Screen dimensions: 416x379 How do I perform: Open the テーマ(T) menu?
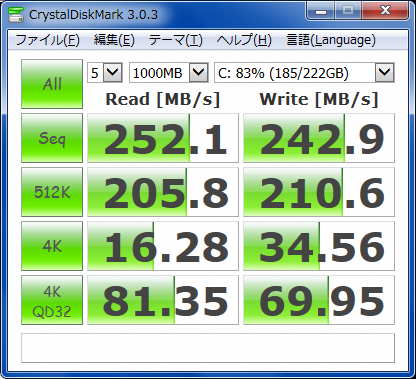pos(176,40)
